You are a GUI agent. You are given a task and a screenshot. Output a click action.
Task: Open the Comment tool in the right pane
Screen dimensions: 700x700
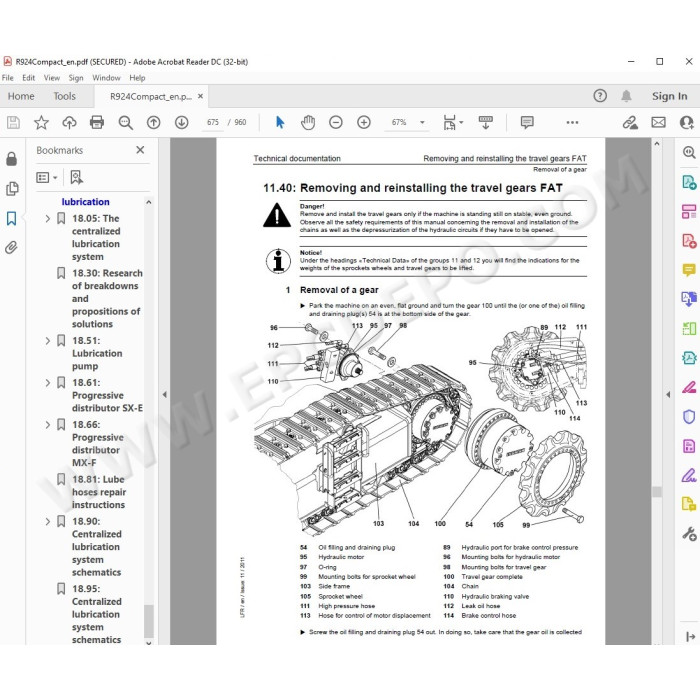click(689, 270)
